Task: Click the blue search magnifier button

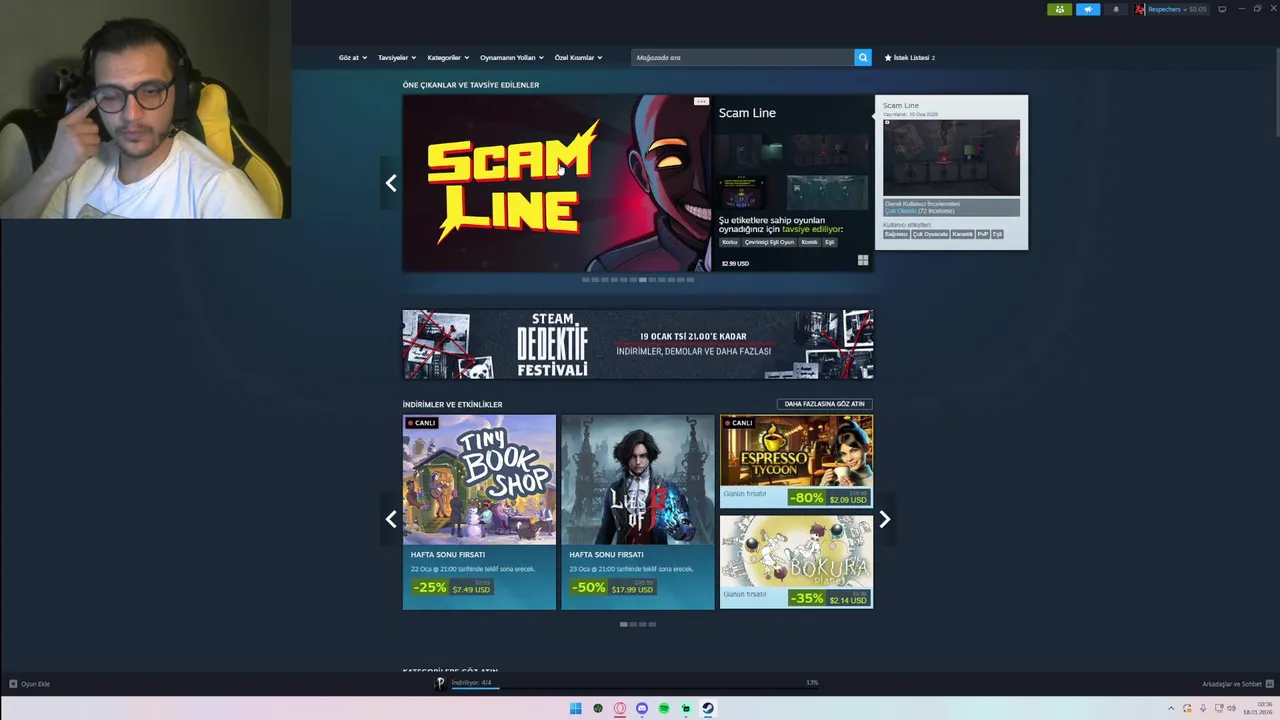Action: (863, 57)
